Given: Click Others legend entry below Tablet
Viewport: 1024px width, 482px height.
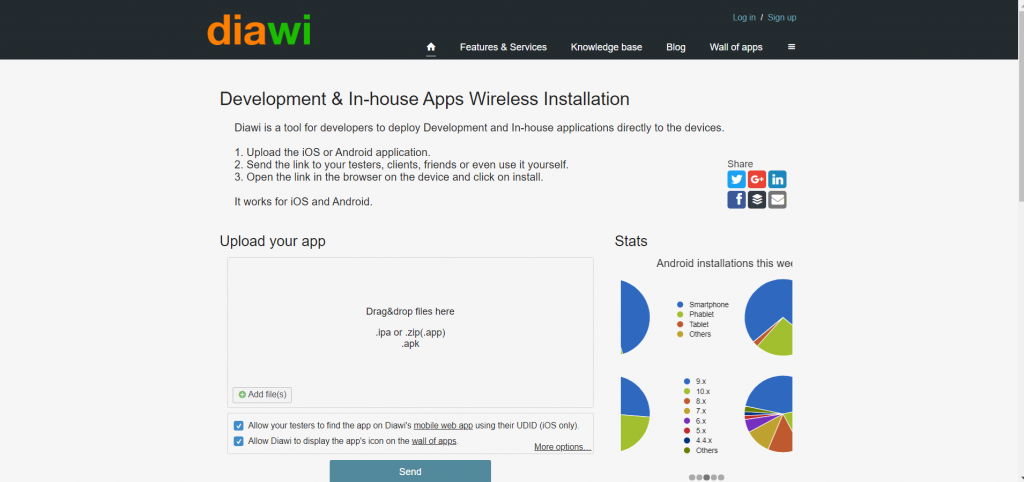Looking at the screenshot, I should pyautogui.click(x=694, y=334).
